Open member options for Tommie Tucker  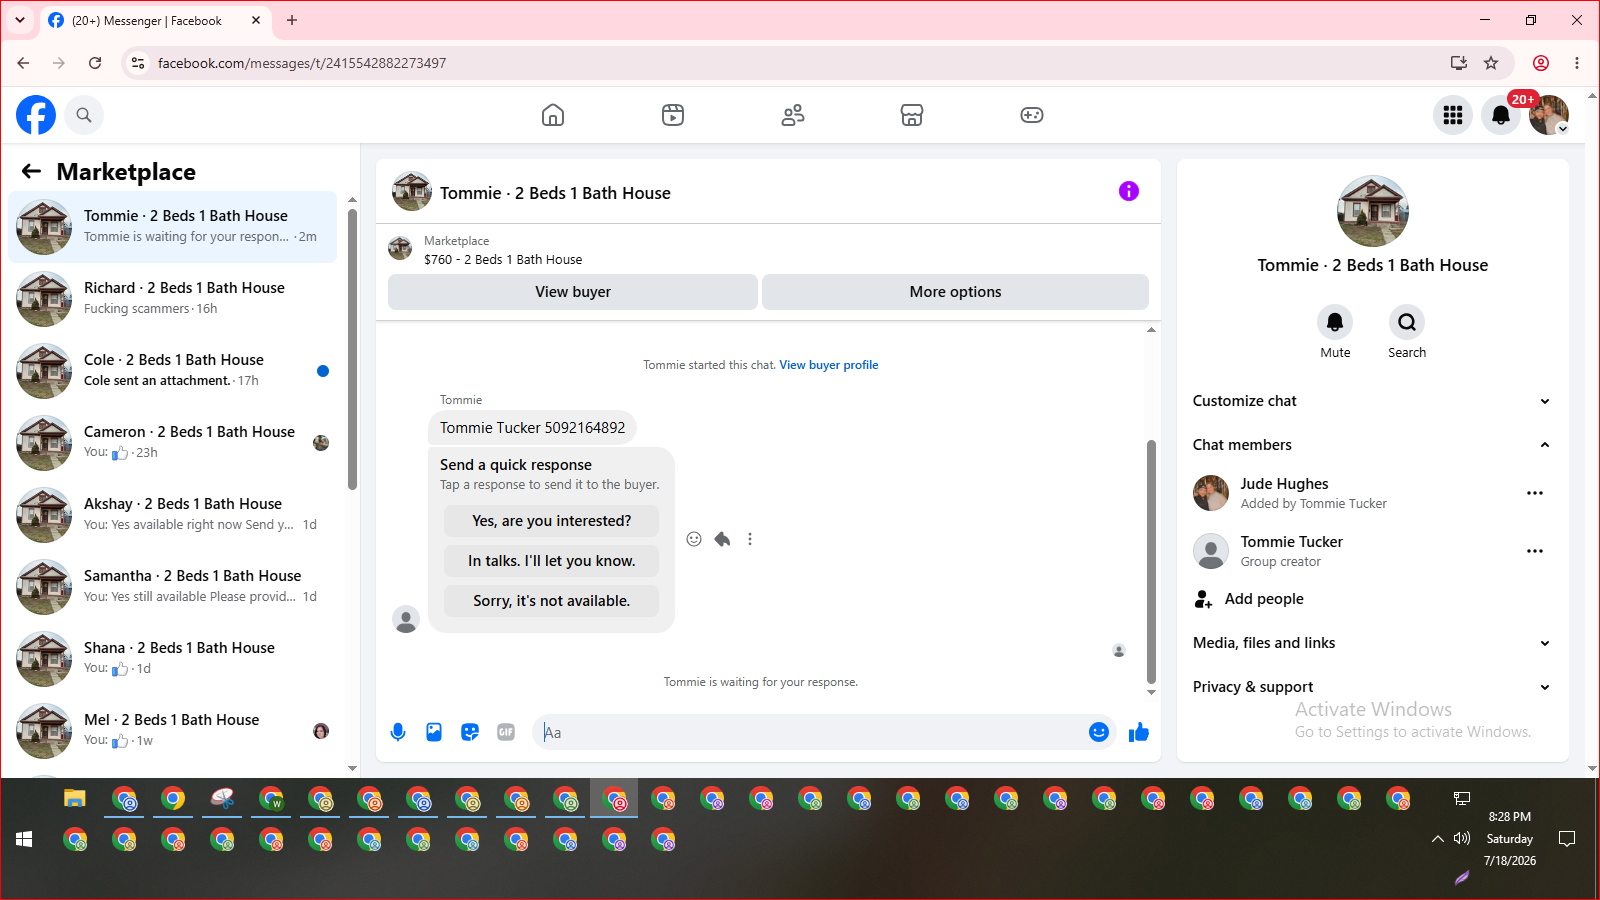coord(1535,551)
